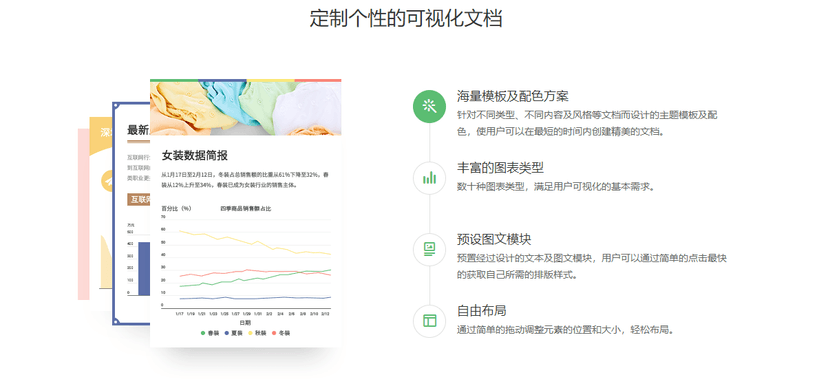
Task: Select the blue-bordered 最新 document thumbnail
Action: (x=131, y=213)
